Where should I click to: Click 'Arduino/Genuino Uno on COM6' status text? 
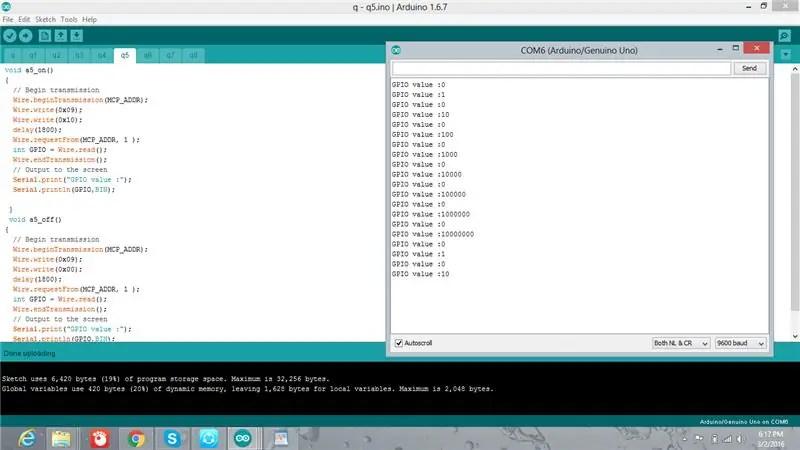pyautogui.click(x=744, y=422)
